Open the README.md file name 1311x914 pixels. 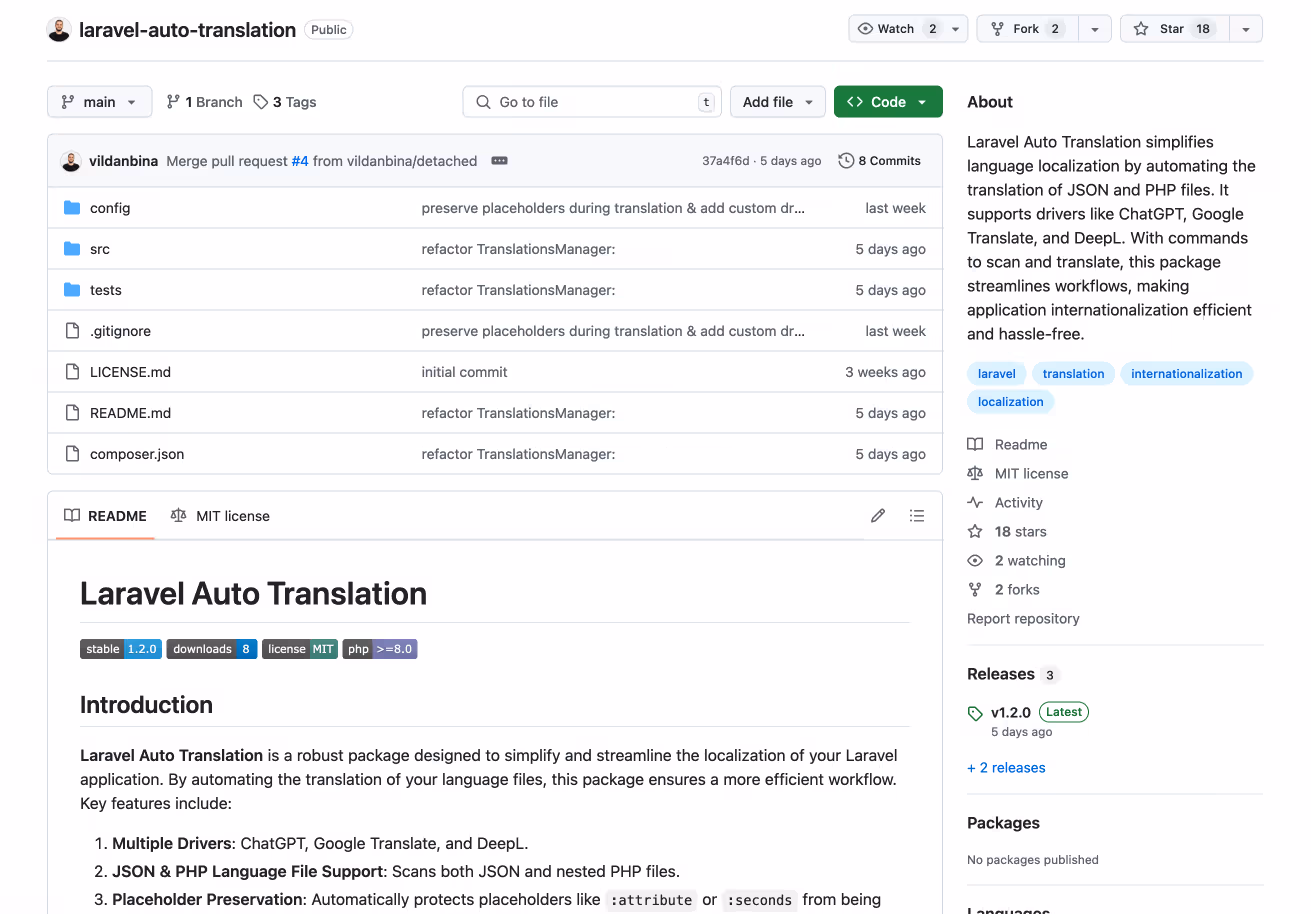130,413
